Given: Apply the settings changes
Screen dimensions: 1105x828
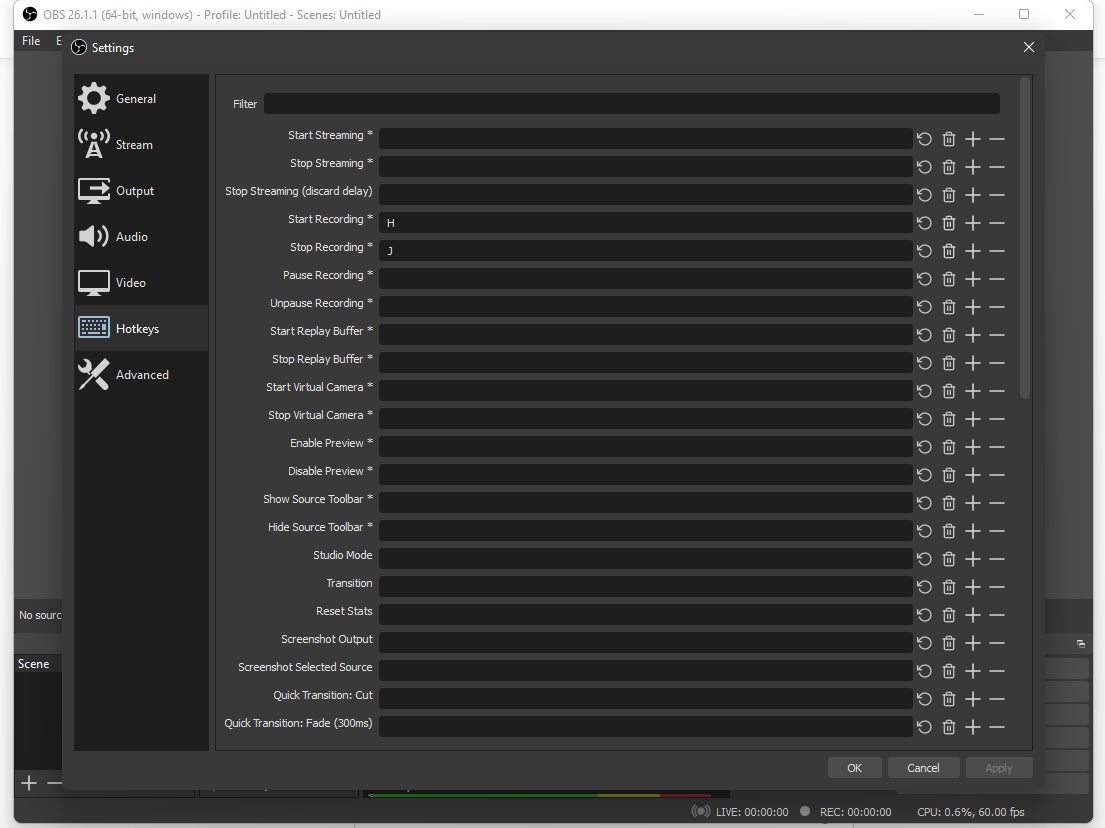Looking at the screenshot, I should 998,767.
